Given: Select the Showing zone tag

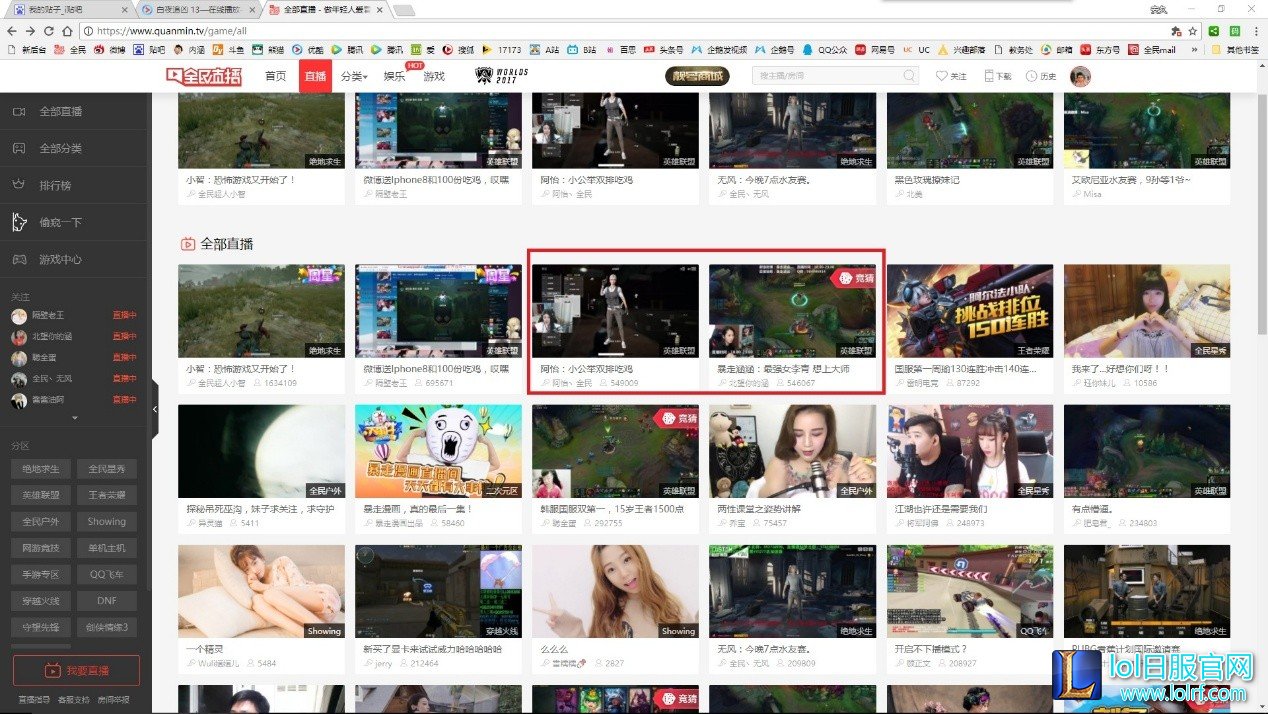Looking at the screenshot, I should pyautogui.click(x=106, y=521).
